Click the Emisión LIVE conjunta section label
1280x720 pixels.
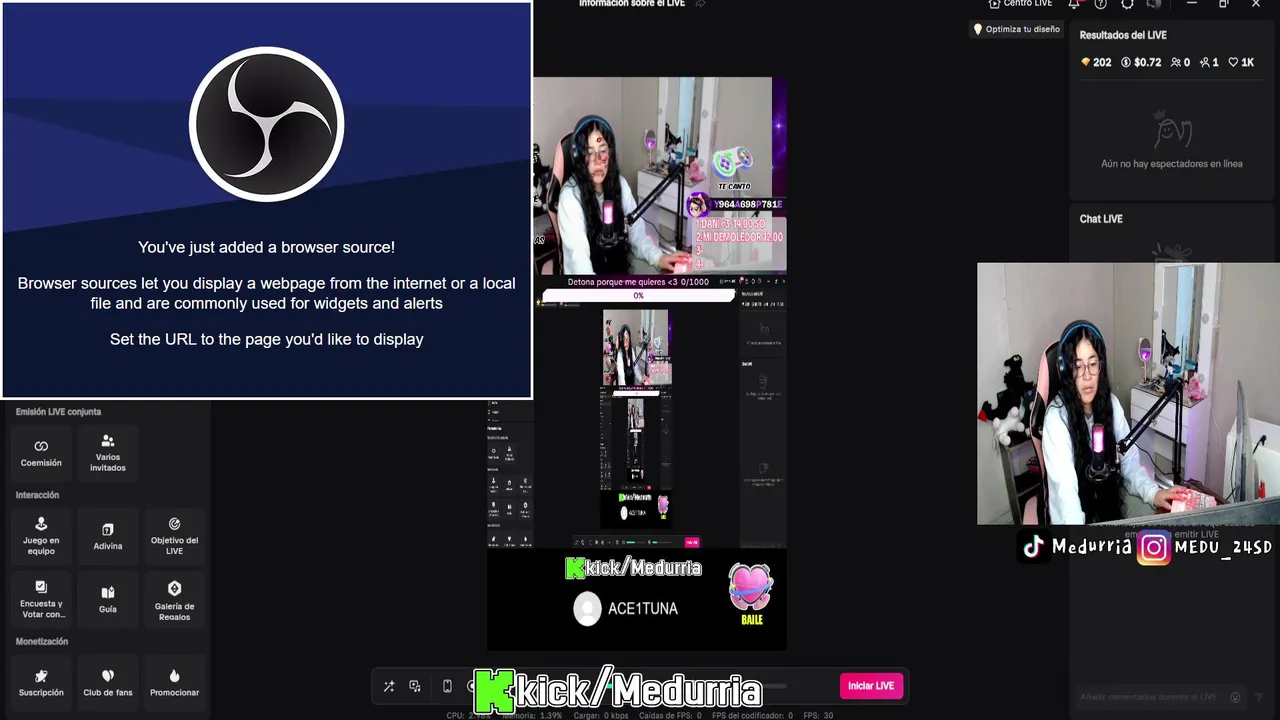(58, 412)
